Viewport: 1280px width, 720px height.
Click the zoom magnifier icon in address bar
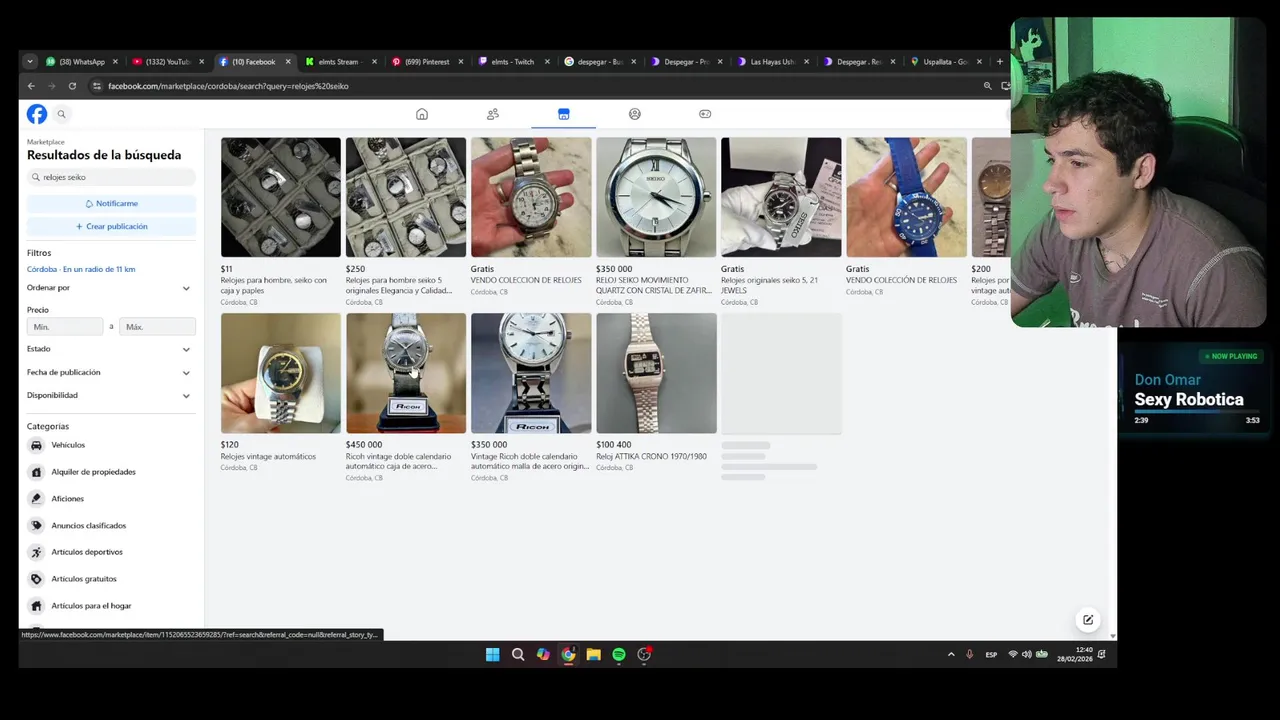[988, 86]
